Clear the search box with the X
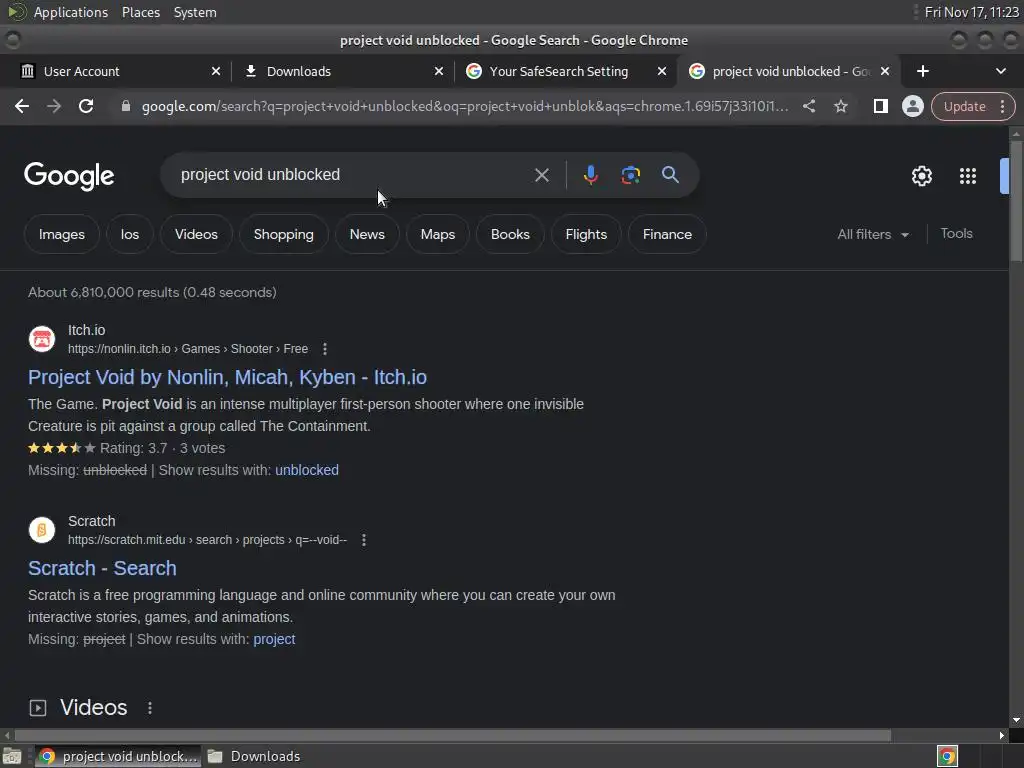This screenshot has height=768, width=1024. coord(541,175)
